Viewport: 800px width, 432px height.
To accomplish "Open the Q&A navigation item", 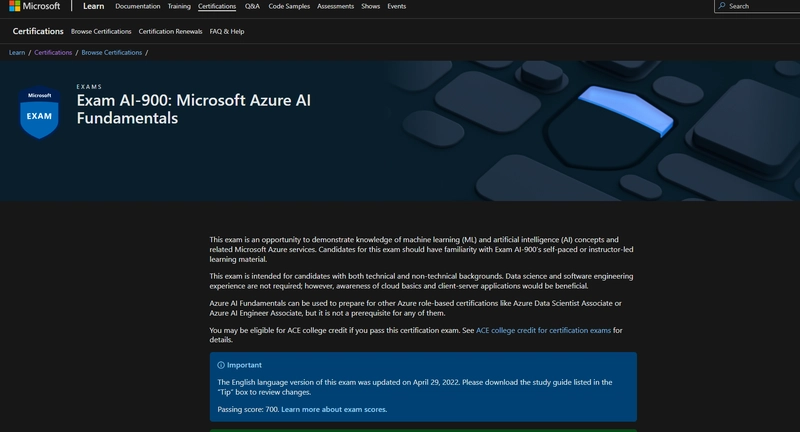I will coord(252,6).
